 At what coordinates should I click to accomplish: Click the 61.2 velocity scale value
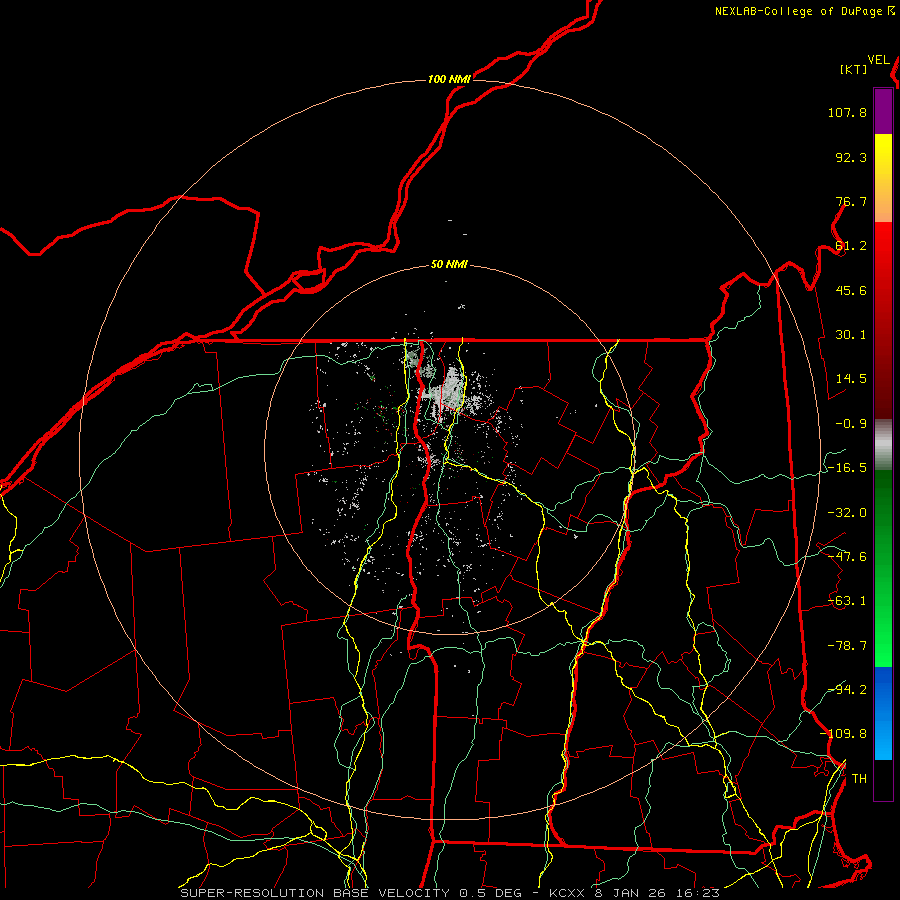pos(851,246)
